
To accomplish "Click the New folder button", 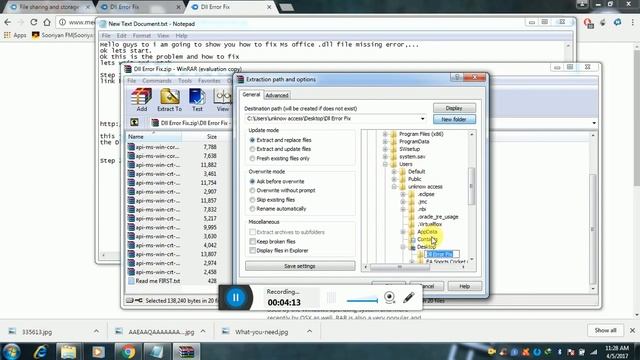I will click(x=454, y=120).
